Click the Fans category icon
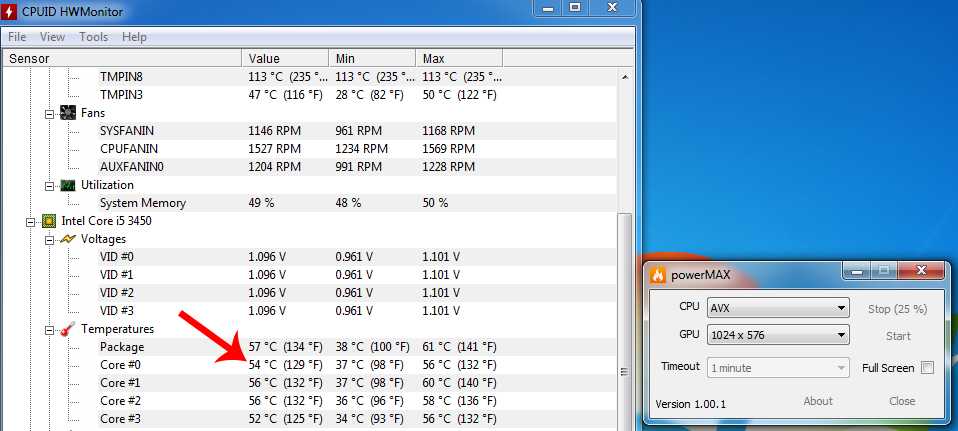 [x=68, y=113]
